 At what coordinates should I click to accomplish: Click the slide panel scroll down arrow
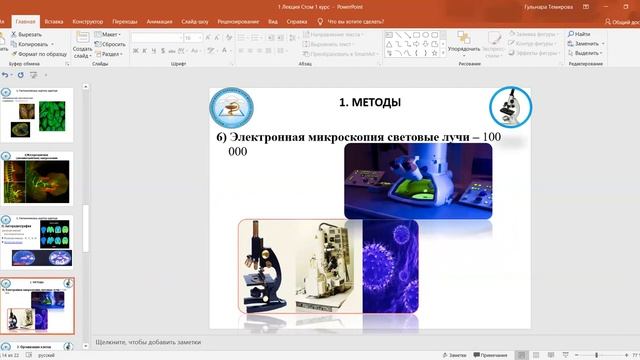click(x=85, y=346)
